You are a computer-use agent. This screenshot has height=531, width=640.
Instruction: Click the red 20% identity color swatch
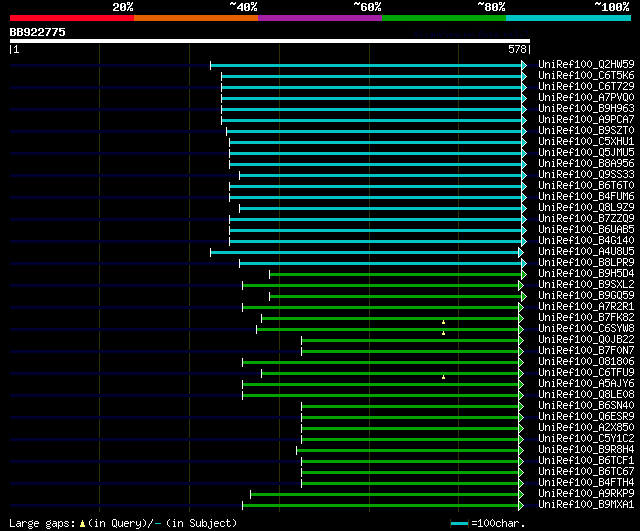[72, 18]
